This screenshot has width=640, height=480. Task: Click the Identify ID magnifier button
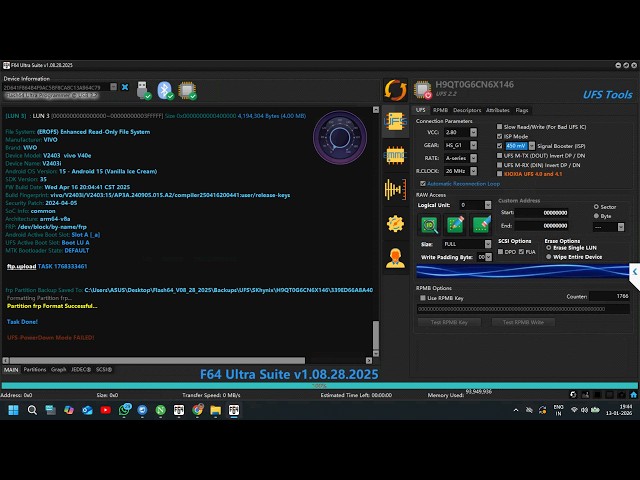pos(429,225)
